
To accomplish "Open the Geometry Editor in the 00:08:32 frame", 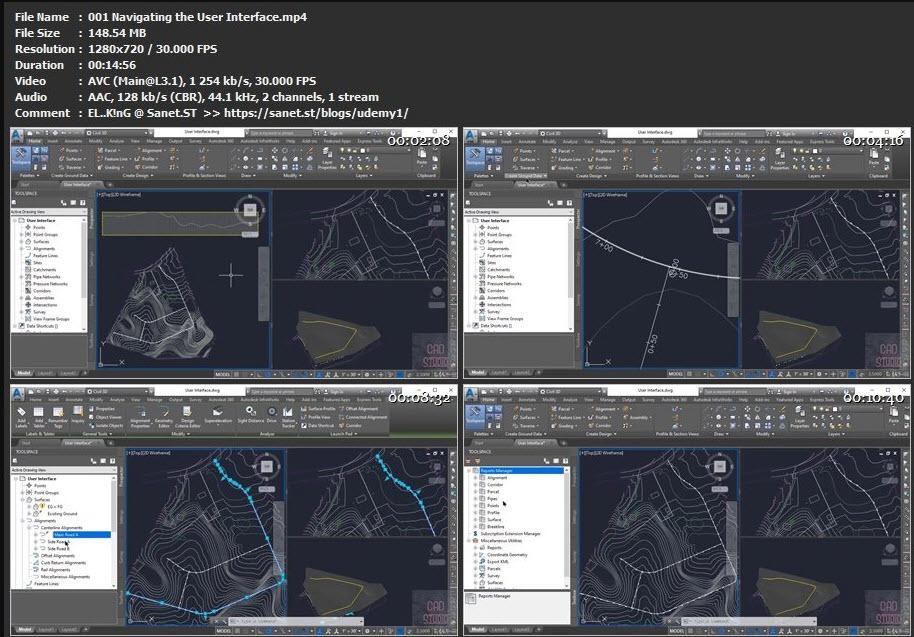I will point(164,417).
